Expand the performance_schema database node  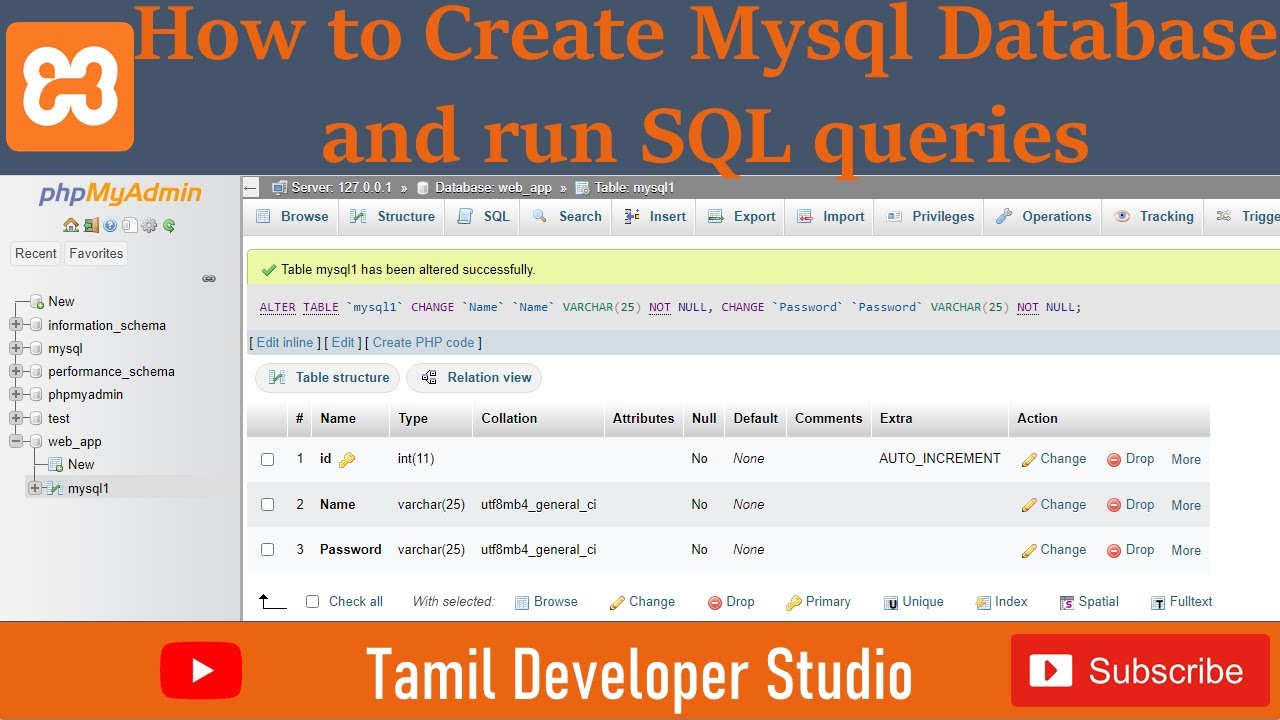(x=16, y=371)
